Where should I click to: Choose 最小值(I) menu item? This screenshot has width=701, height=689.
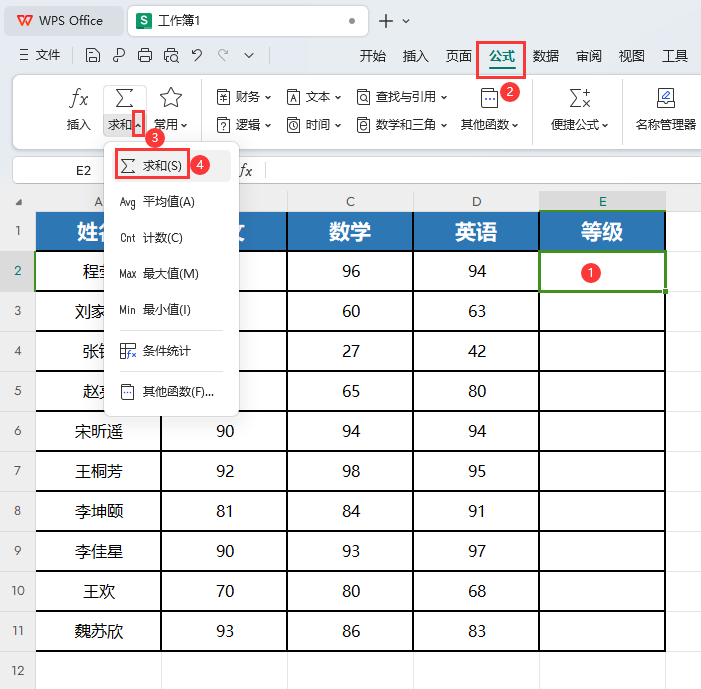pyautogui.click(x=172, y=310)
